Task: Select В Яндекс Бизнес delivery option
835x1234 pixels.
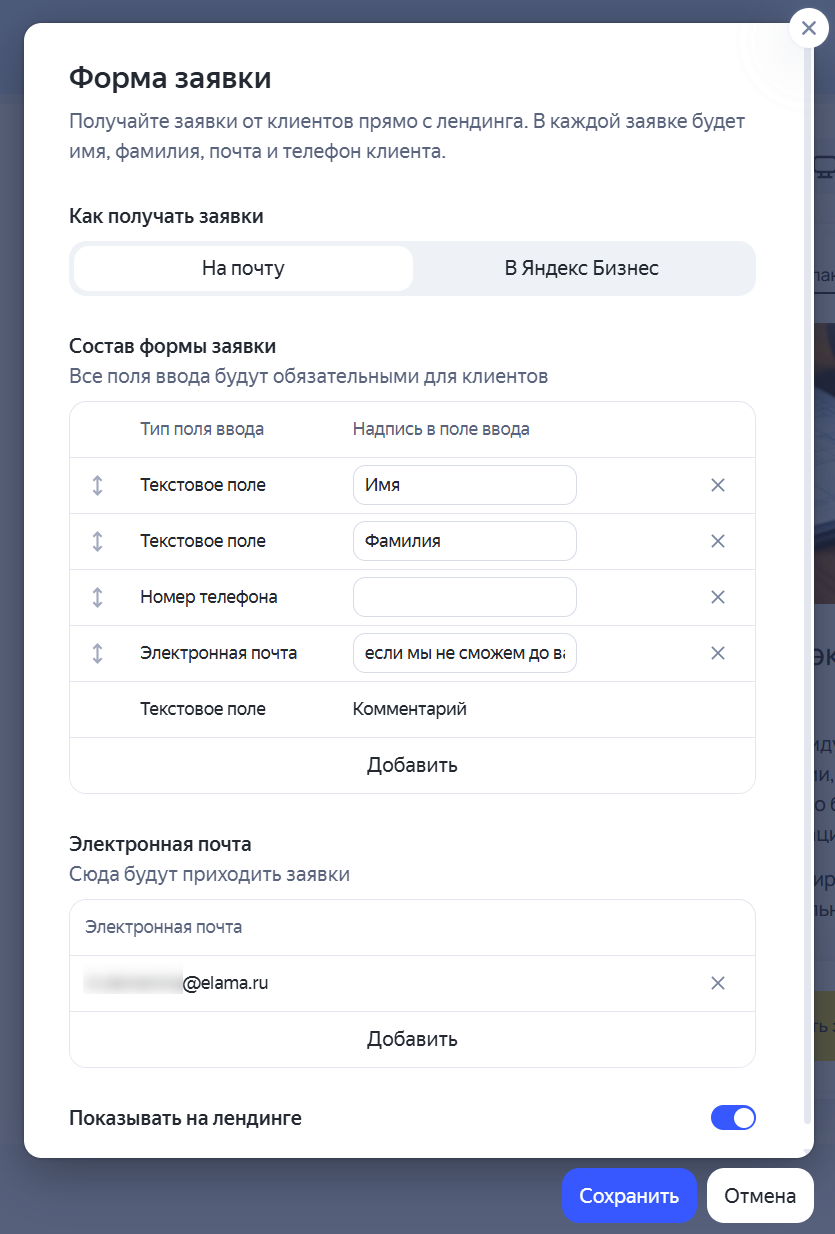Action: (582, 268)
